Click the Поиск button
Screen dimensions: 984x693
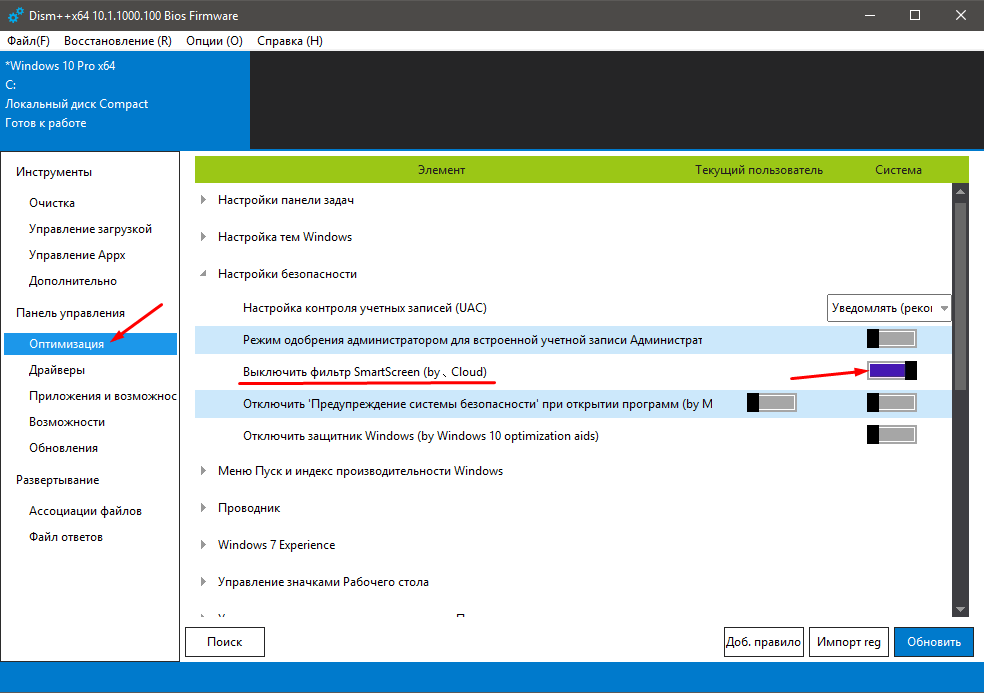coord(225,642)
